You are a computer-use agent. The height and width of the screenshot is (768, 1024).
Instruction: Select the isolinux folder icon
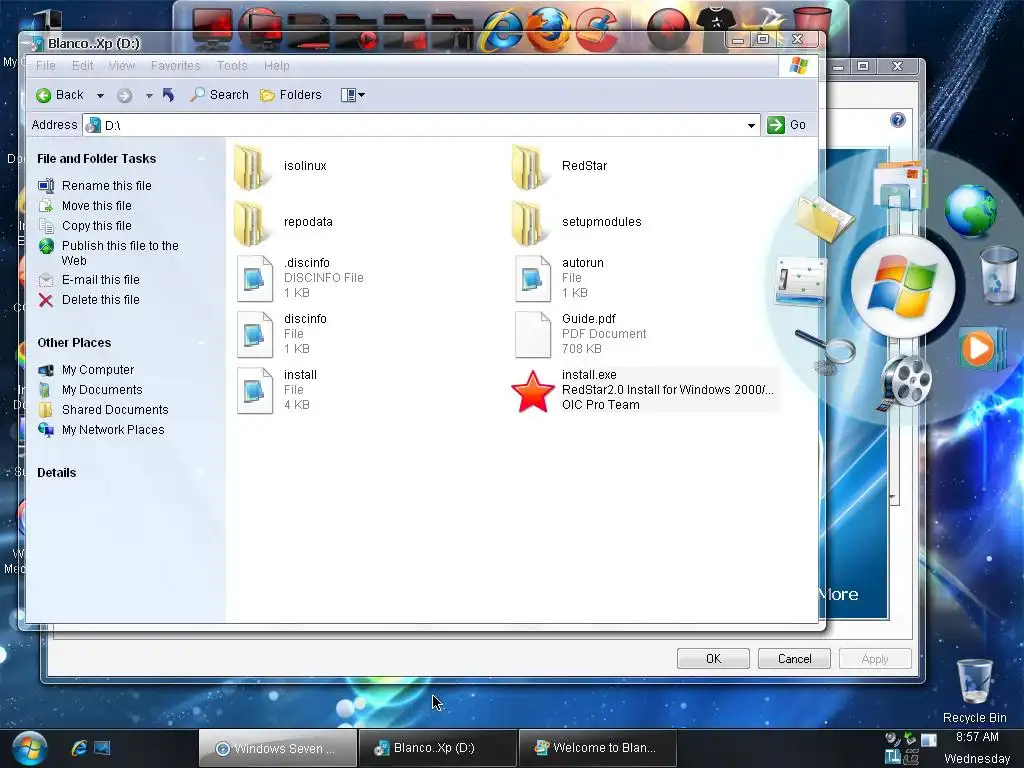click(251, 167)
